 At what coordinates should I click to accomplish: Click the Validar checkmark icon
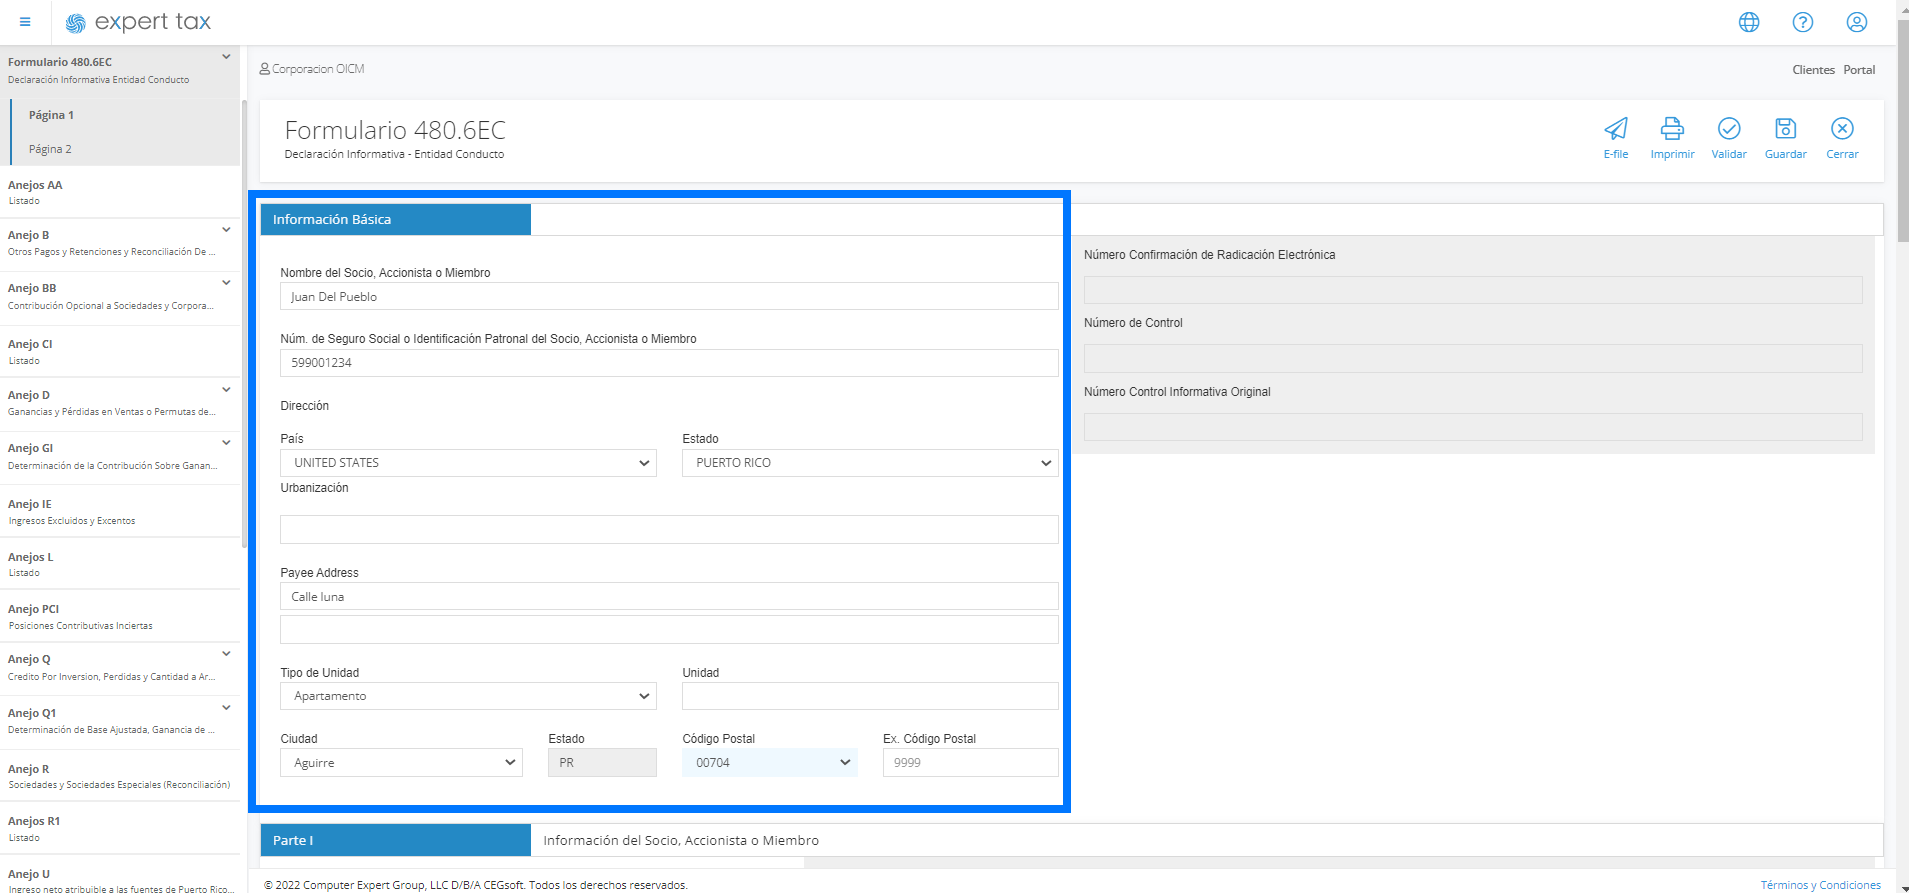pyautogui.click(x=1728, y=129)
